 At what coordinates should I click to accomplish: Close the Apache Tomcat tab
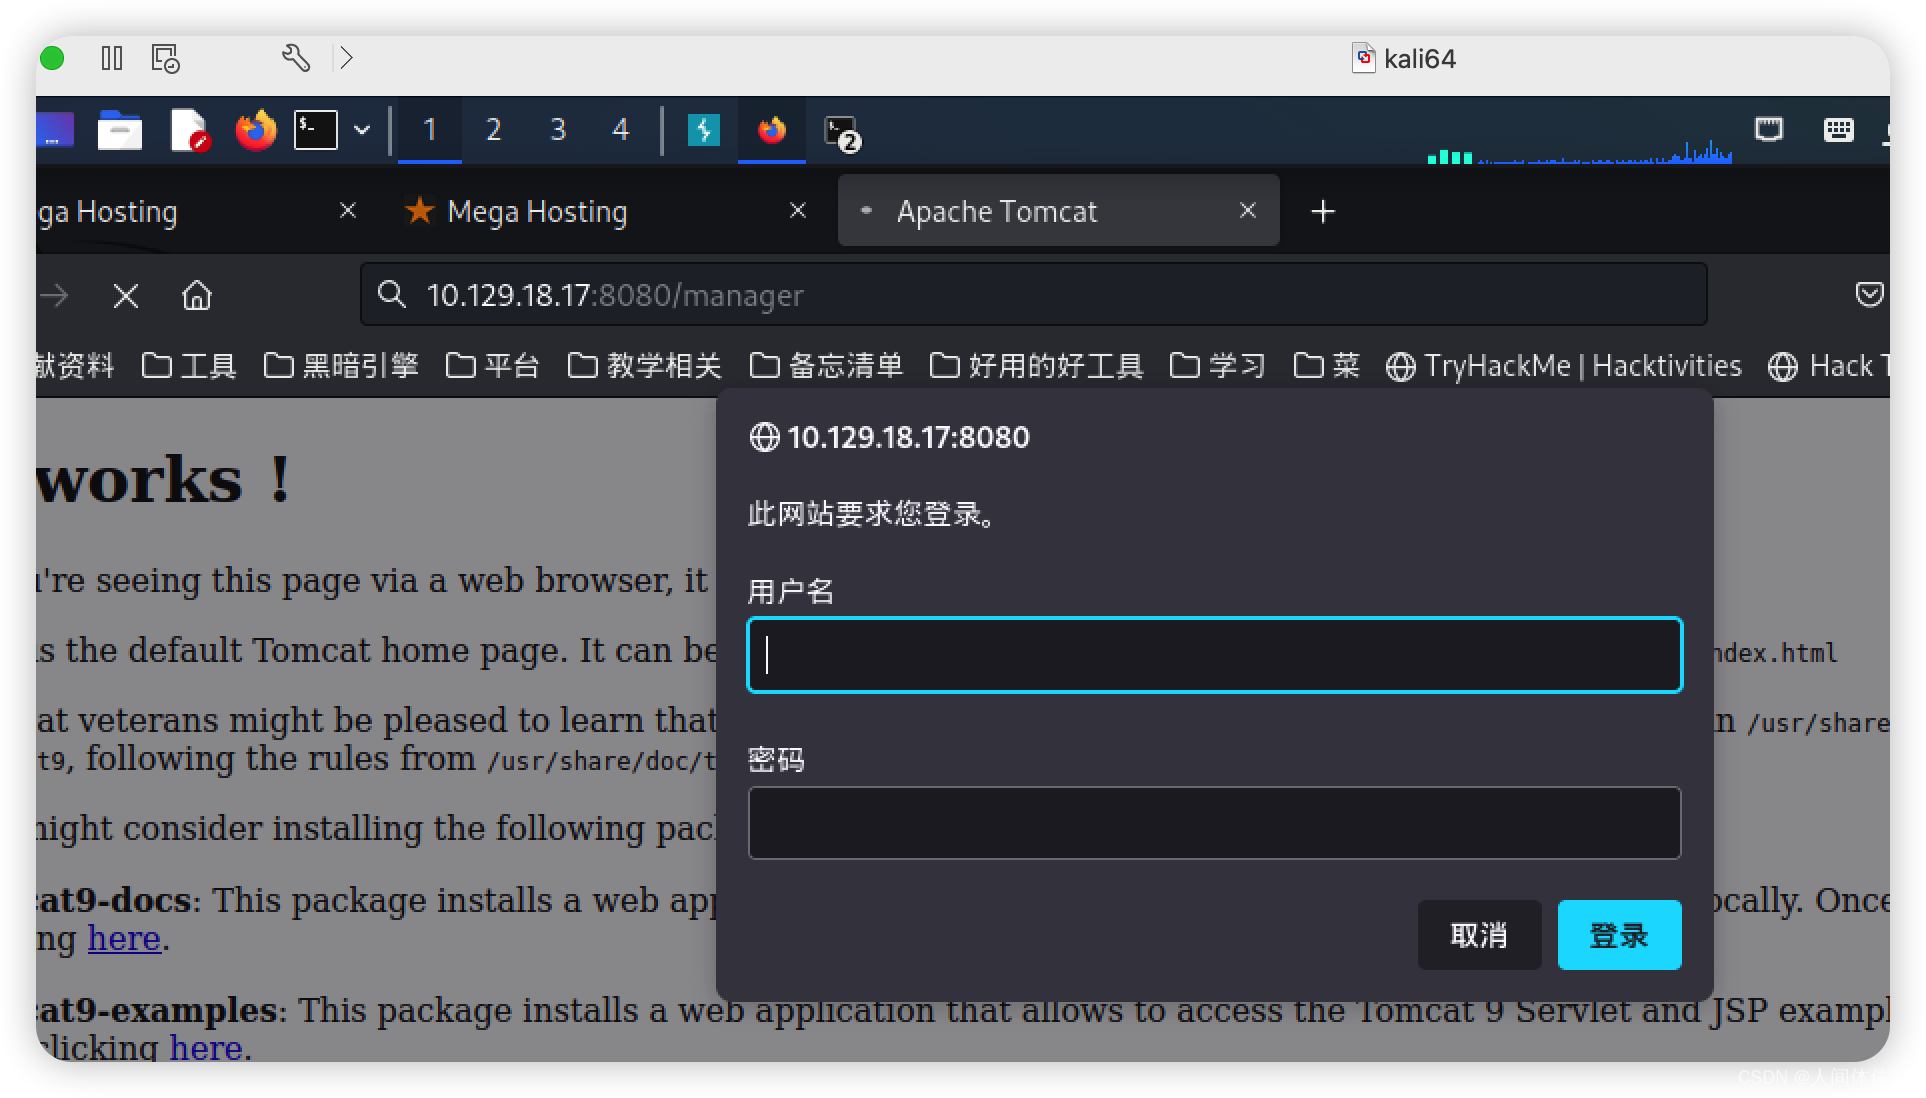(x=1248, y=211)
